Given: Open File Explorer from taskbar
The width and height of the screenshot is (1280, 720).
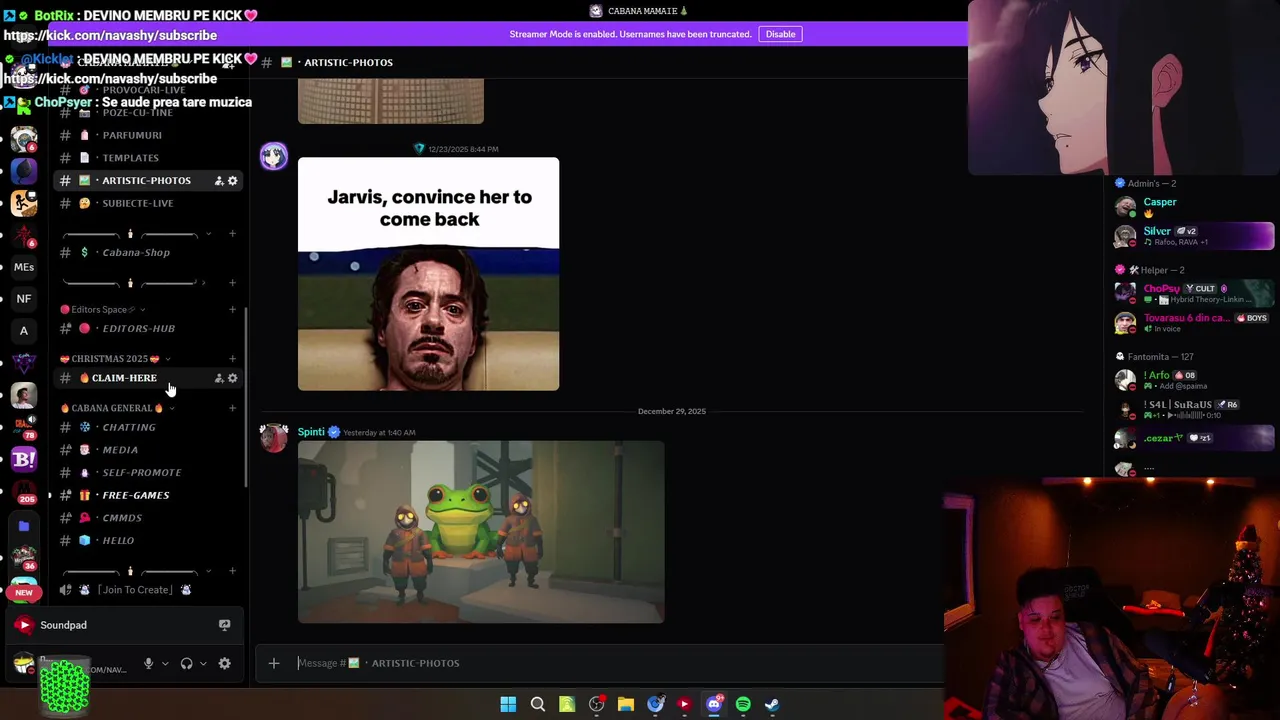Looking at the screenshot, I should click(626, 704).
